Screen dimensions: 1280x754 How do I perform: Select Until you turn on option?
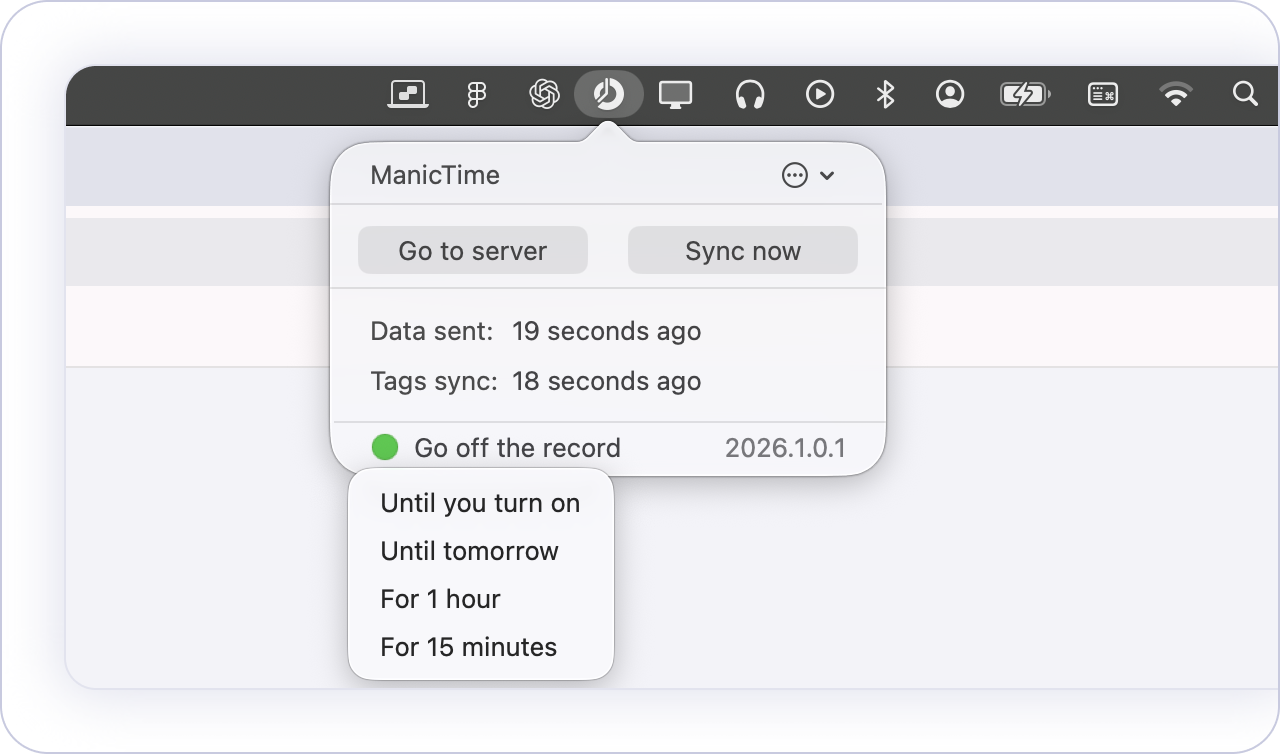(x=480, y=503)
